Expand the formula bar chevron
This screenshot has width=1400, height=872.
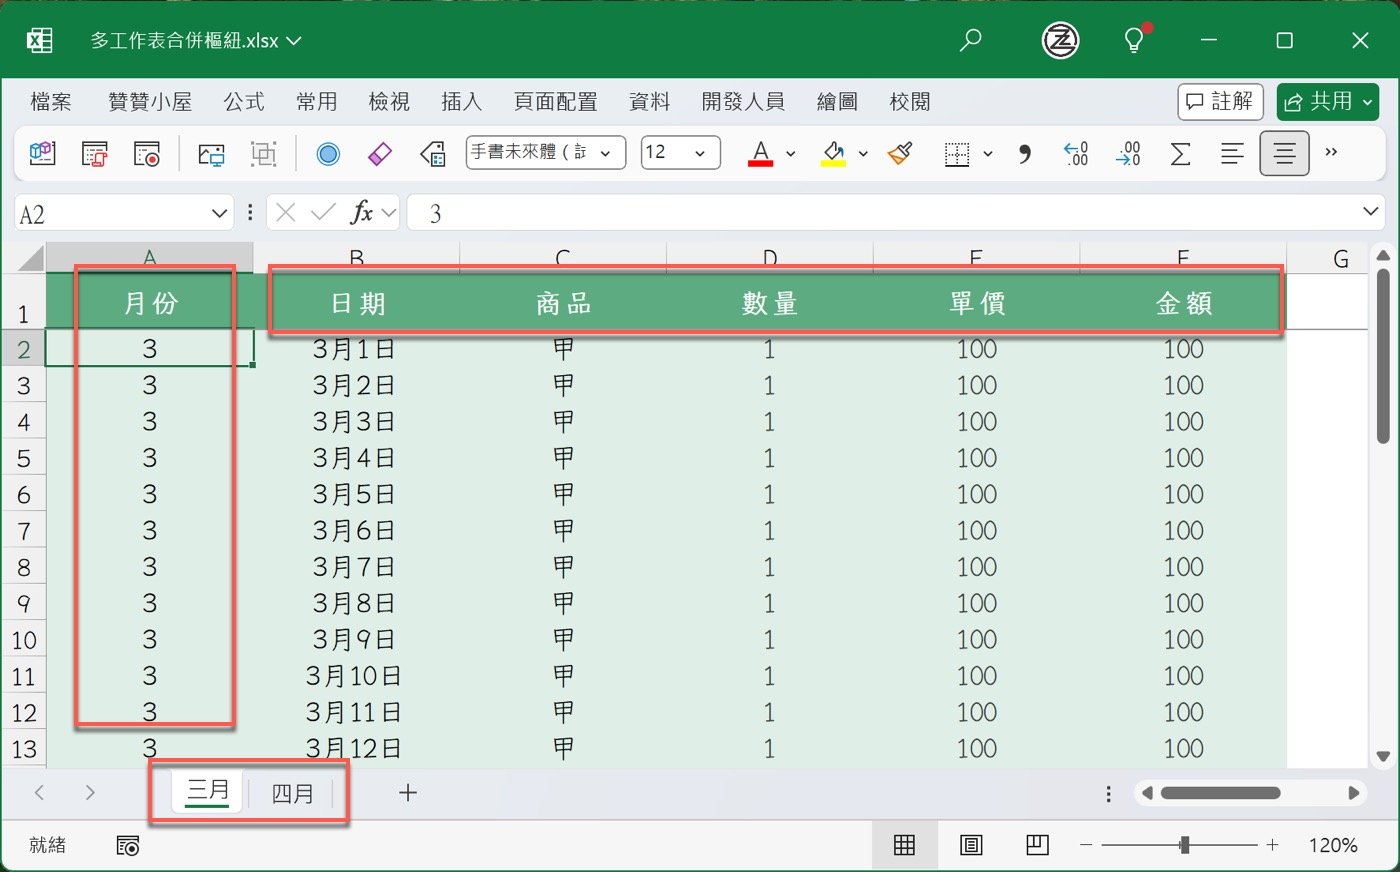point(1371,211)
